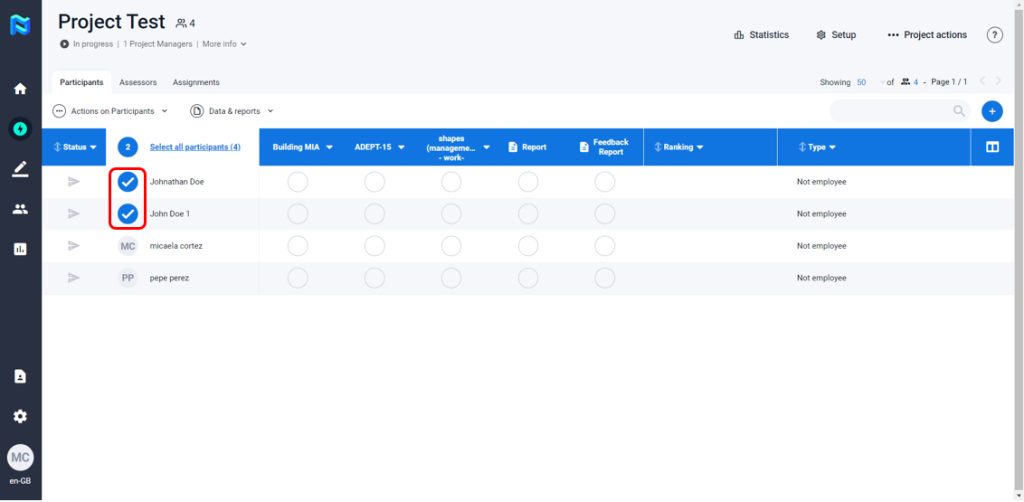Screen dimensions: 1024x502
Task: Open the column layout icon in table header
Action: [x=992, y=147]
